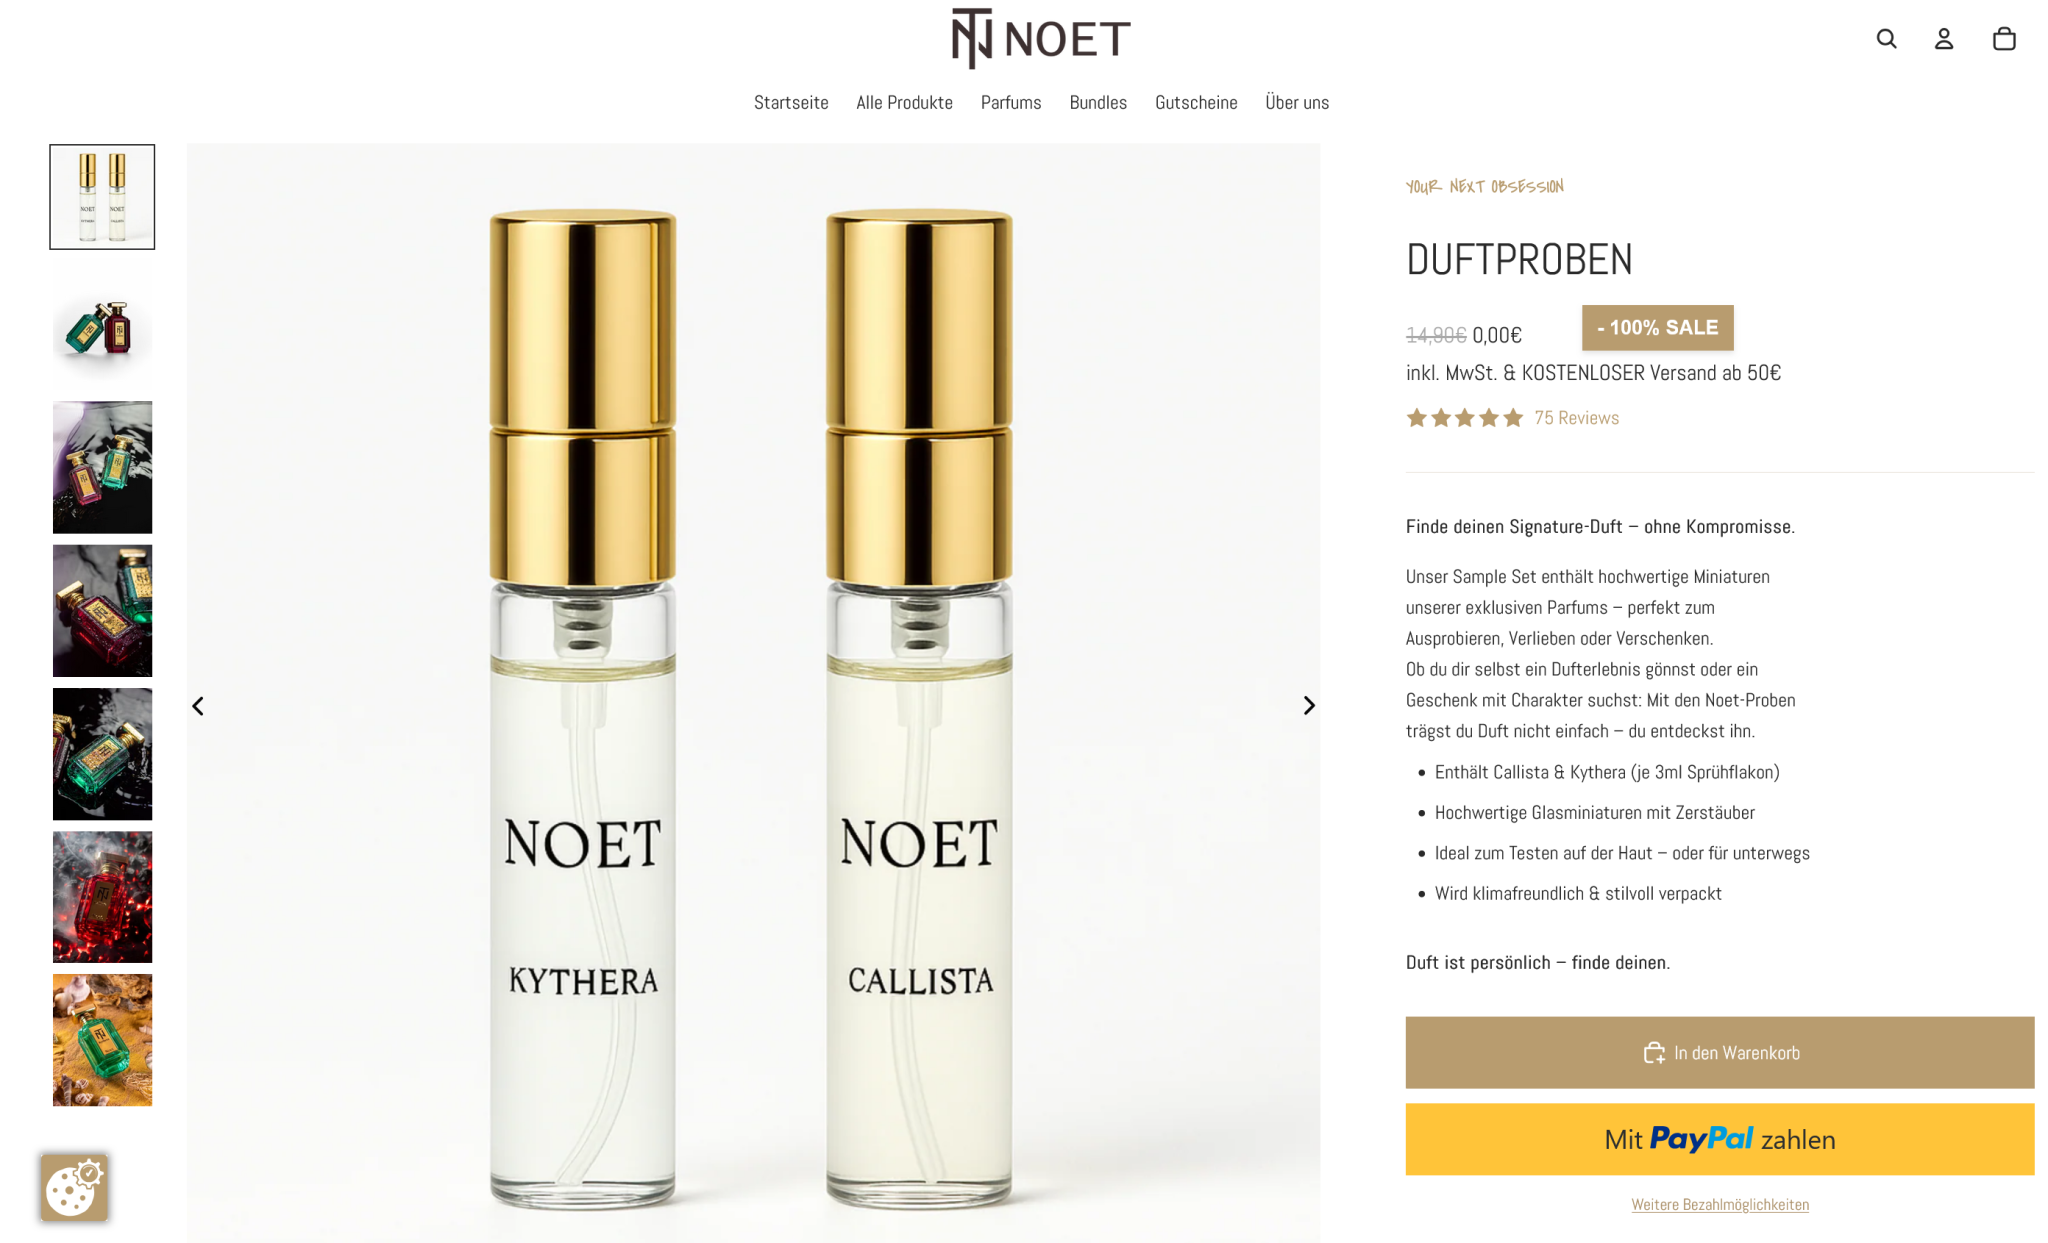Screen dimensions: 2048x1243
Task: Click the NOET logo
Action: pyautogui.click(x=1040, y=38)
